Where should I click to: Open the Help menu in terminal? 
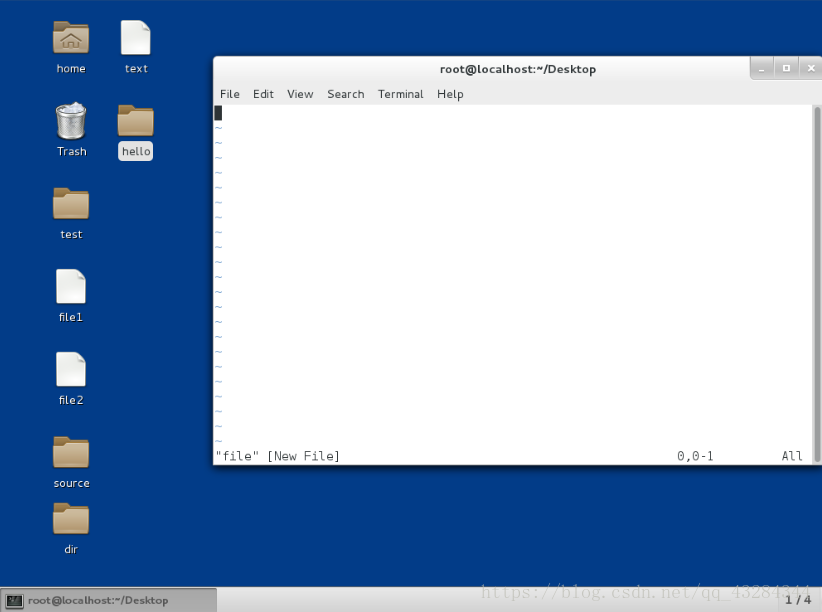450,94
